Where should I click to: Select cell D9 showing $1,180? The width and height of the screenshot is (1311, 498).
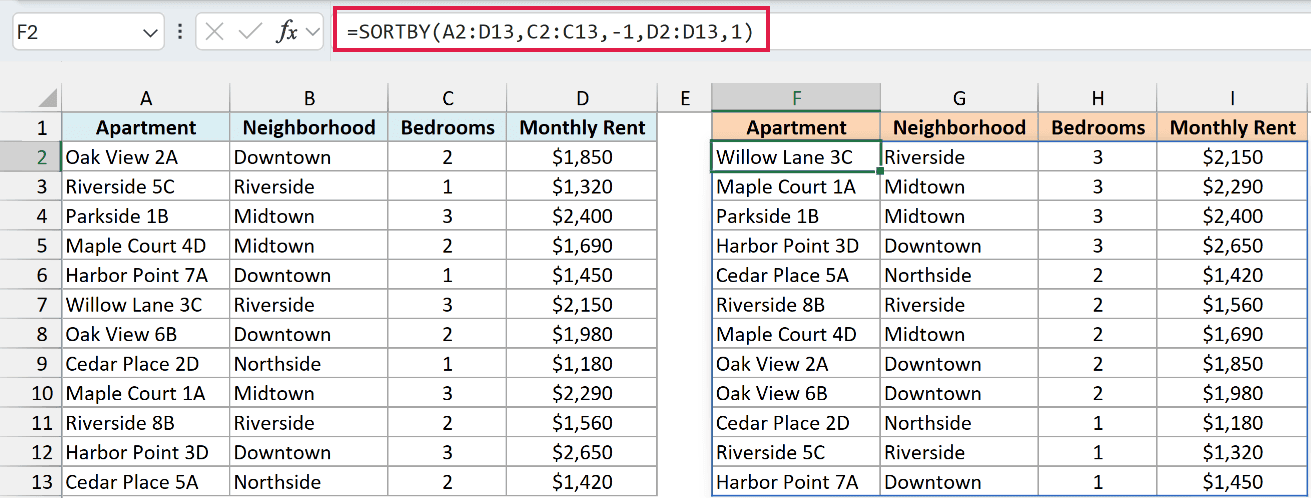(583, 364)
